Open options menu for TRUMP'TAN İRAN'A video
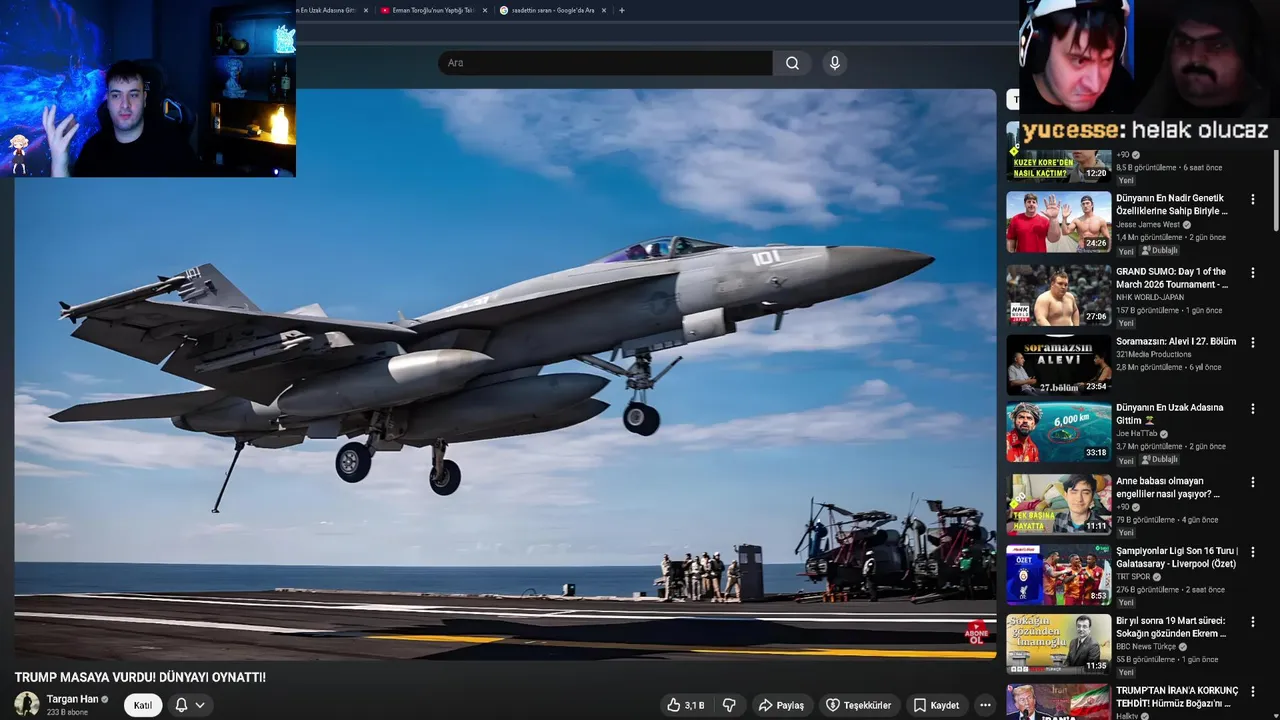Image resolution: width=1280 pixels, height=720 pixels. click(x=1252, y=692)
